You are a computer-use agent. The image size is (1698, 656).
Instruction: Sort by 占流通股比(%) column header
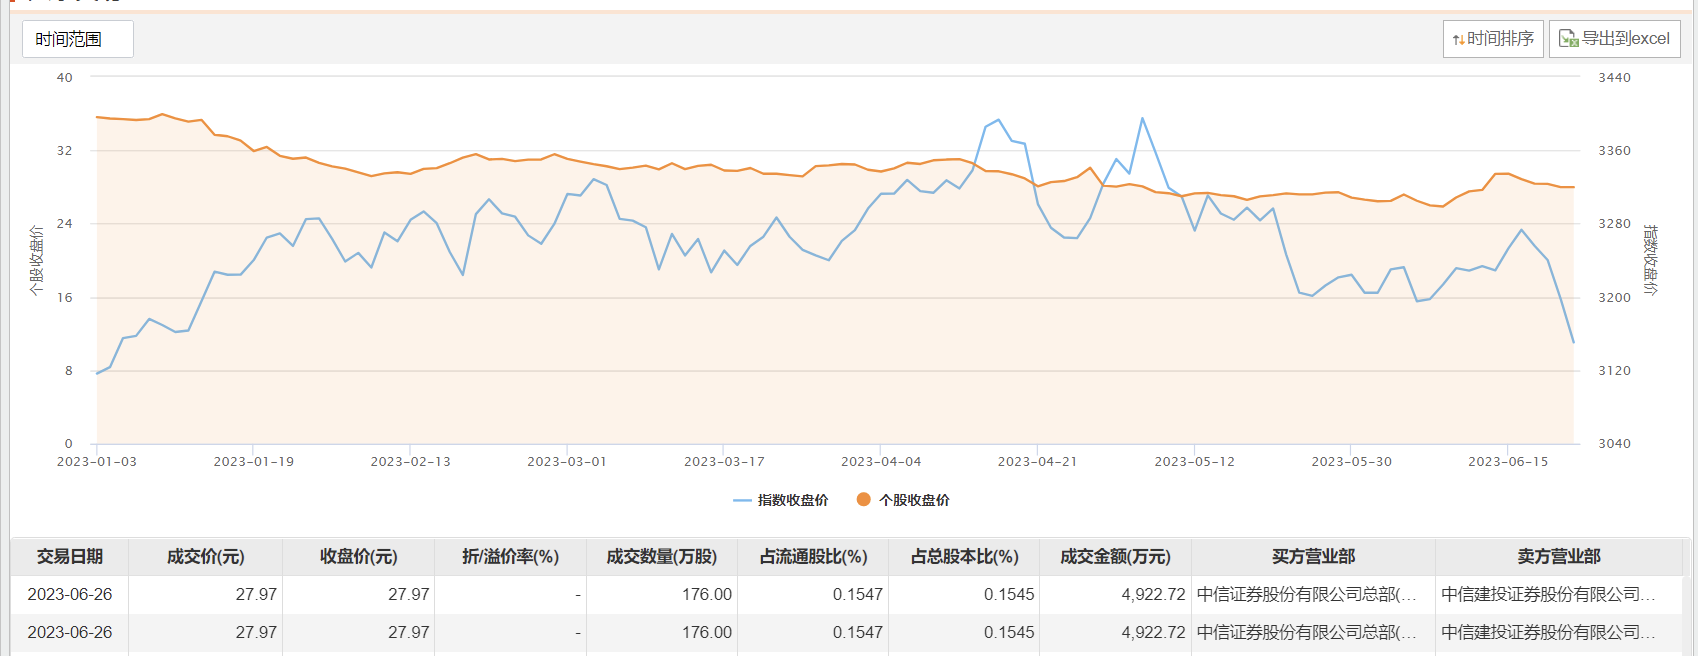coord(814,557)
